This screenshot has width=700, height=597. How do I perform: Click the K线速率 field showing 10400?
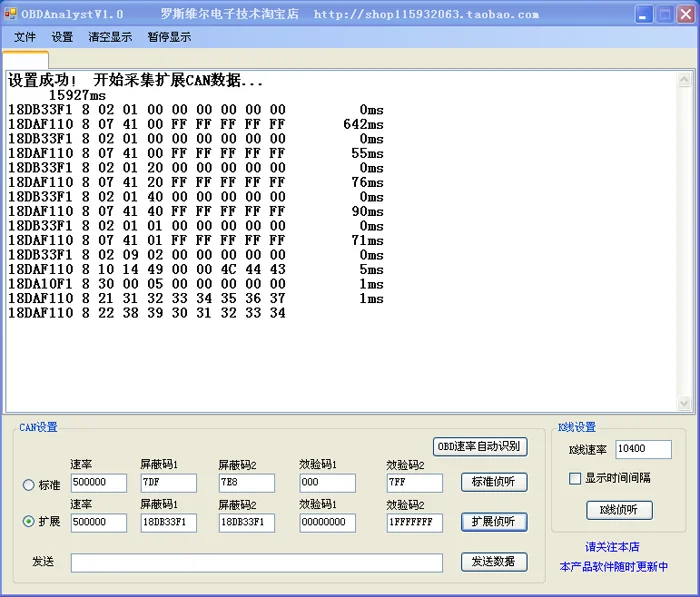643,449
